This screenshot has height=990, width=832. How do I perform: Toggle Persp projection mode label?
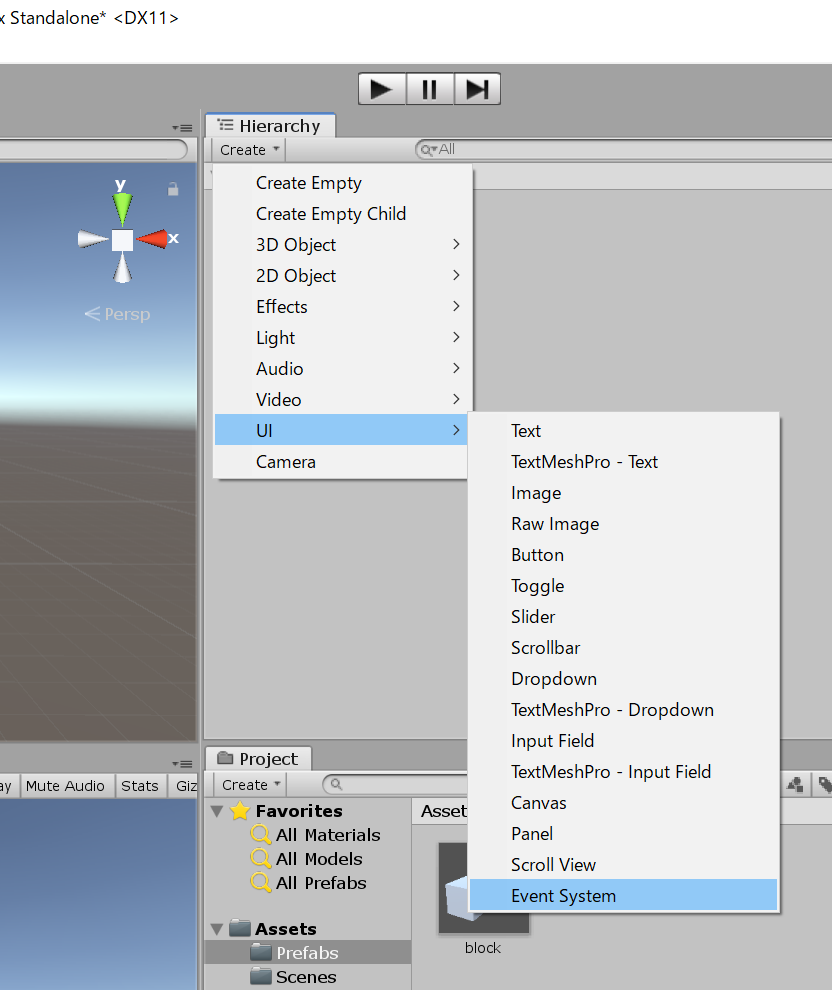(x=117, y=314)
